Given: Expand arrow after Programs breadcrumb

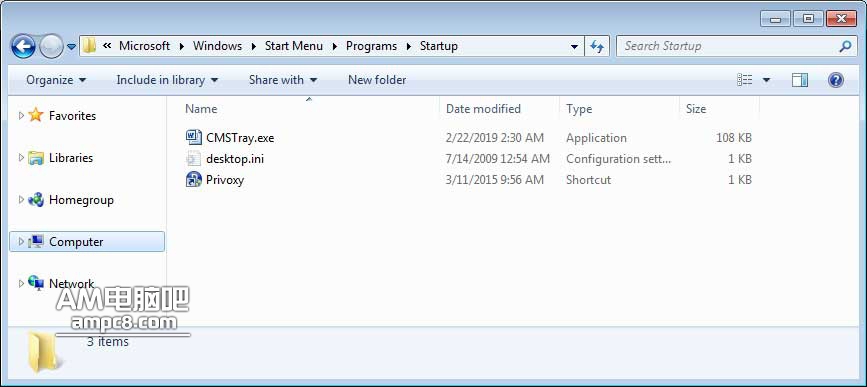Looking at the screenshot, I should point(408,46).
